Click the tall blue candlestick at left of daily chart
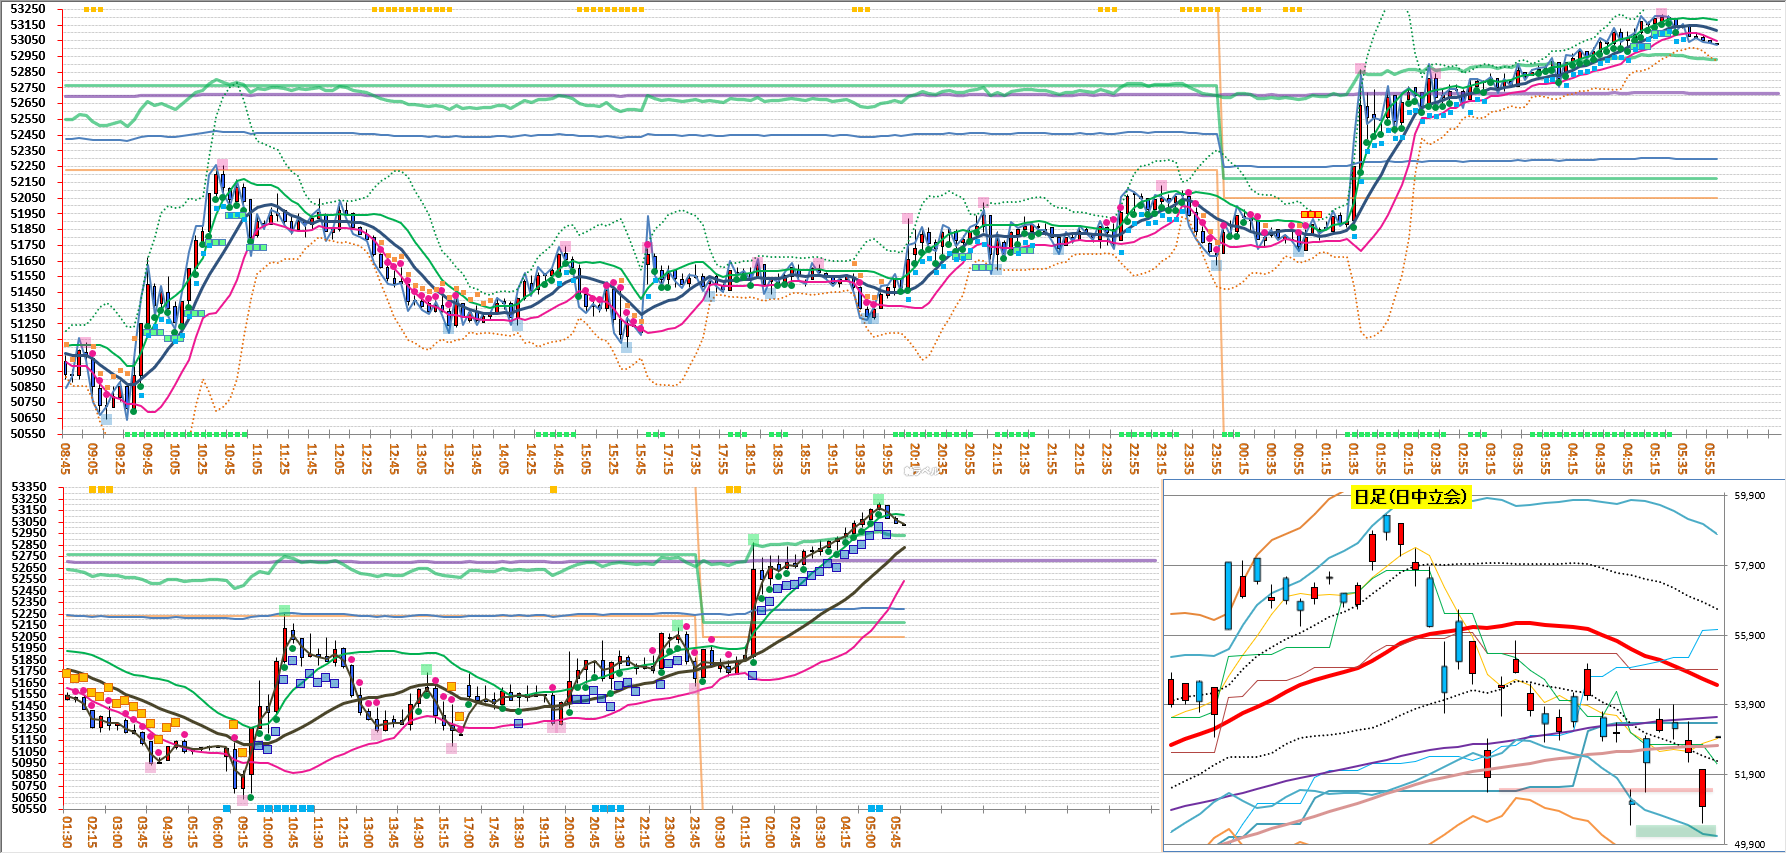The image size is (1787, 854). point(1228,595)
